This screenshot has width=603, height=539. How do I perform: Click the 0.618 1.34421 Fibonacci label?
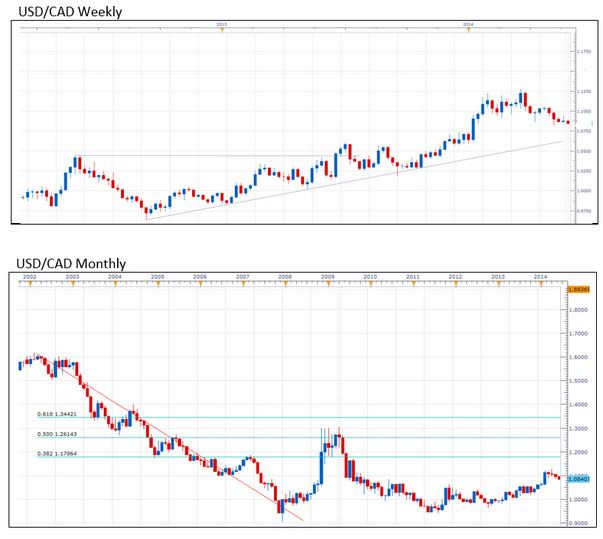[57, 414]
